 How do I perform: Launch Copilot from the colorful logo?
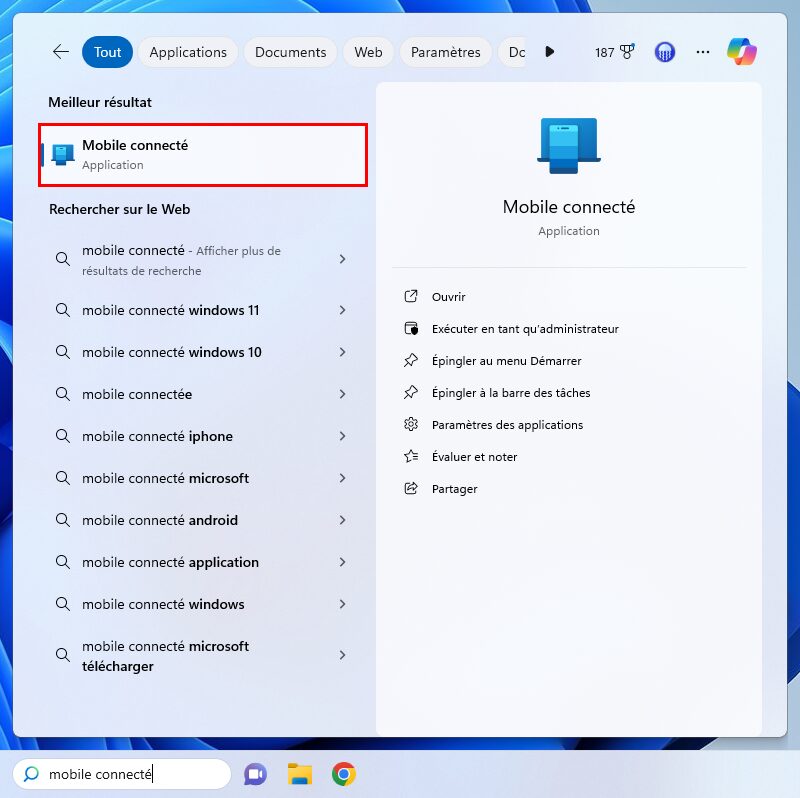742,52
